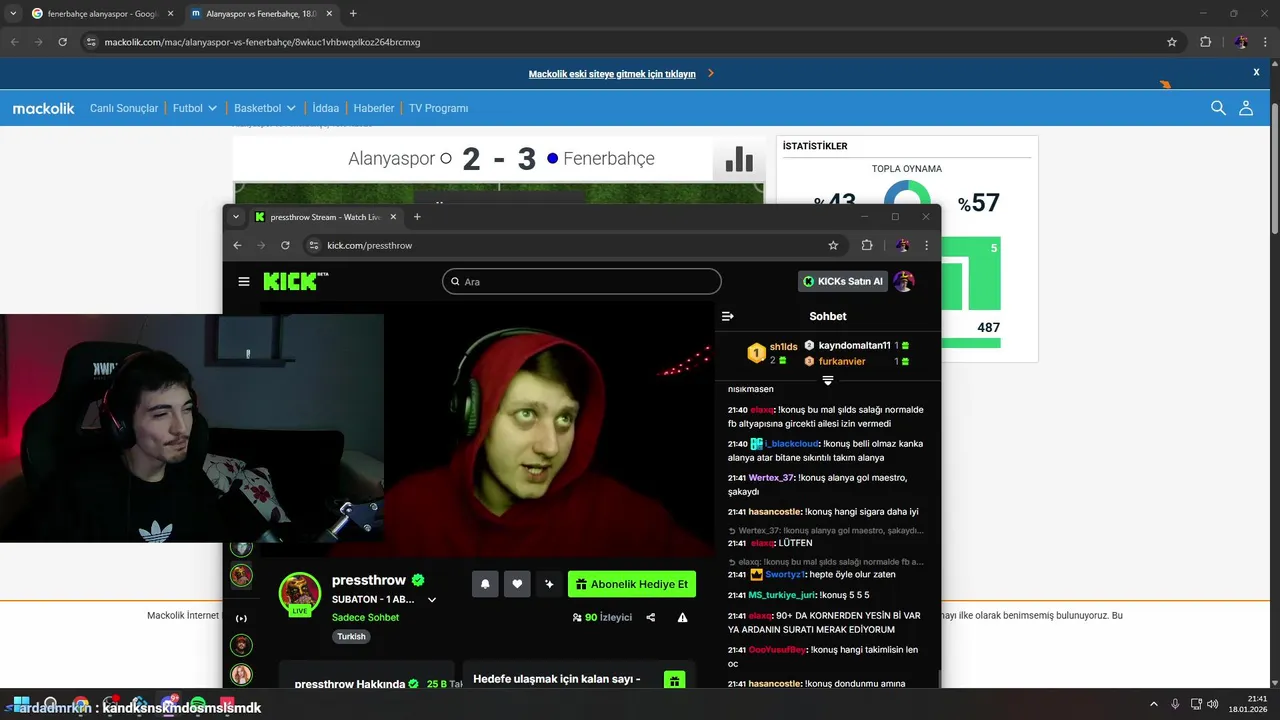Select the 'Alanyaspor vs Fenerbahçe' tab
1280x720 pixels.
tap(260, 14)
